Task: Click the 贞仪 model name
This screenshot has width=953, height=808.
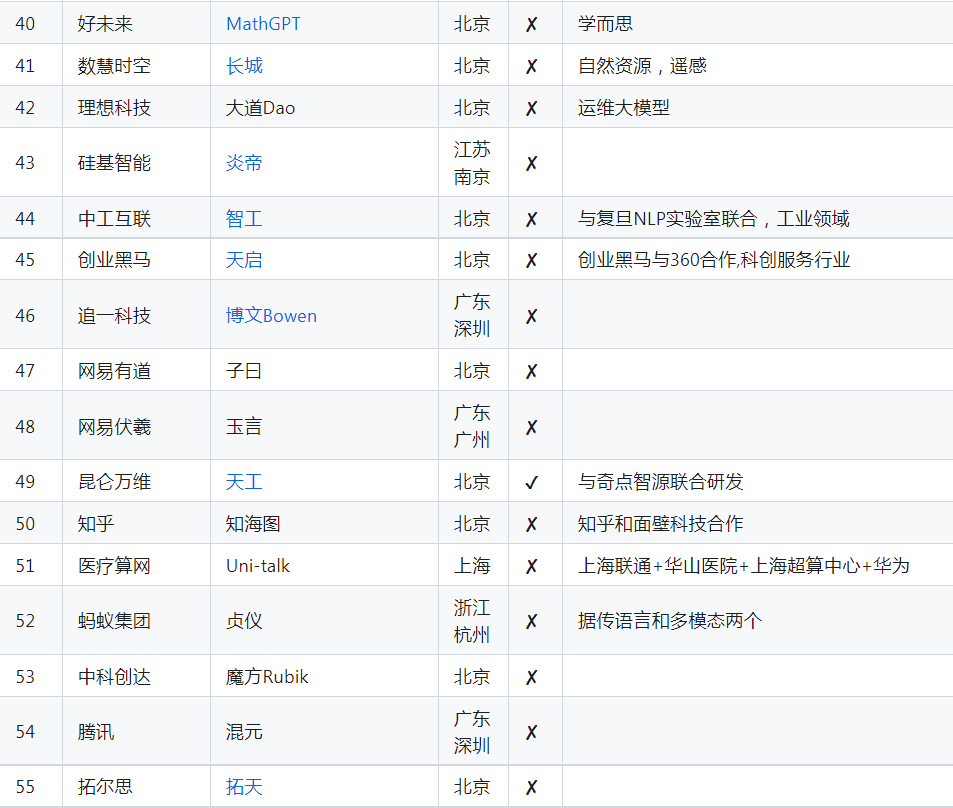Action: point(244,621)
